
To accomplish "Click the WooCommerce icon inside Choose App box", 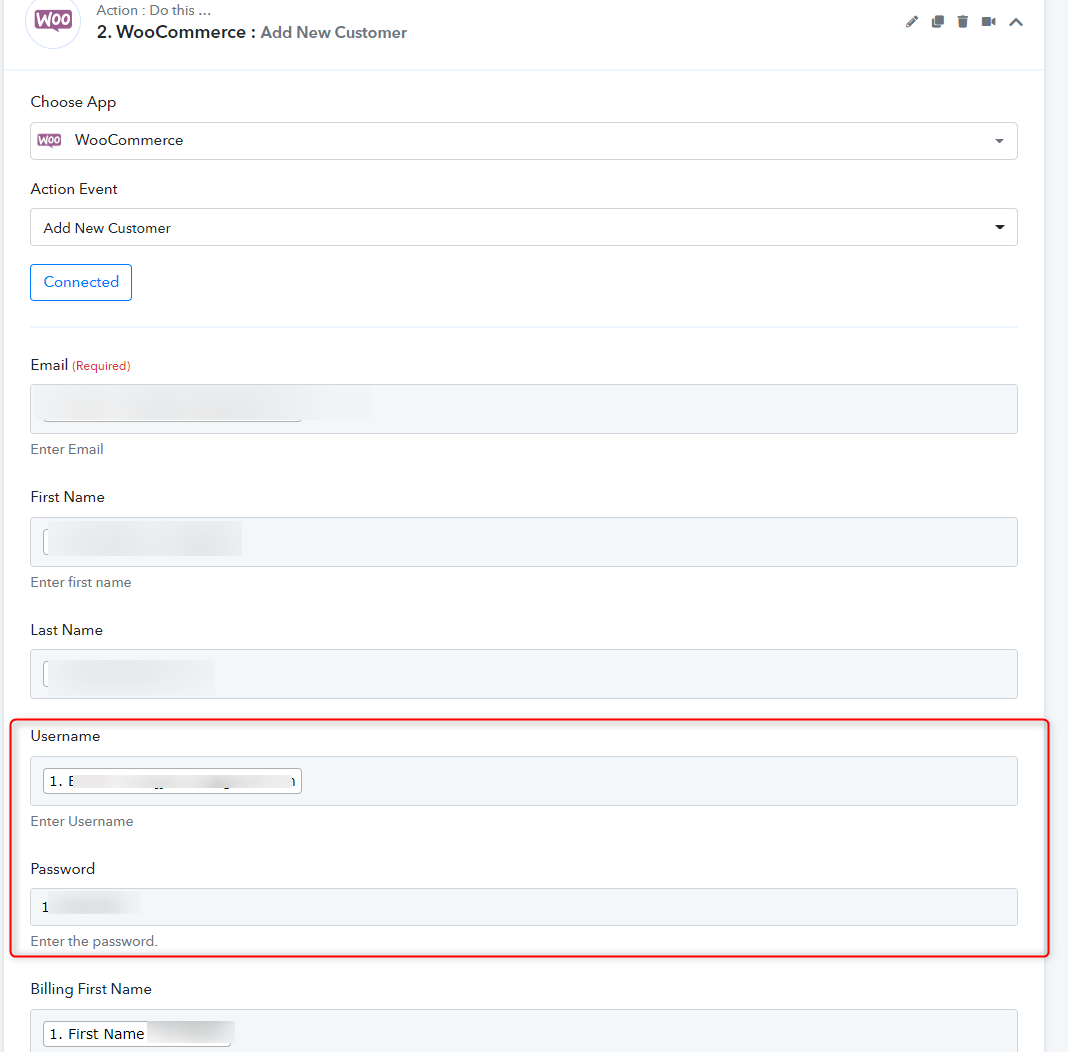I will [49, 140].
